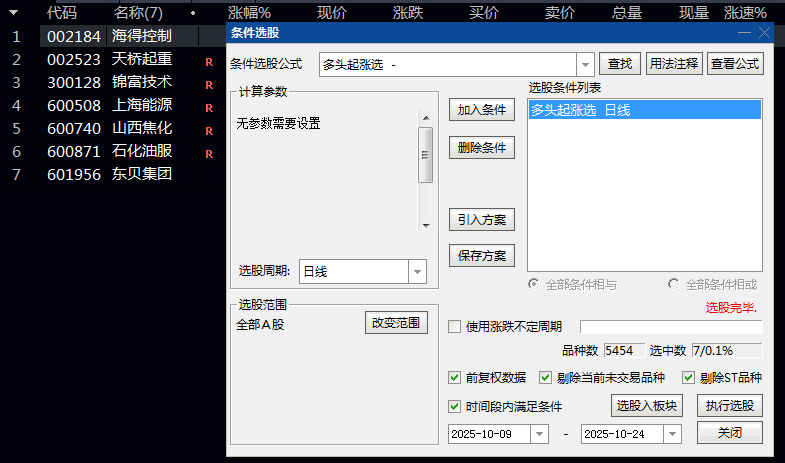Image resolution: width=785 pixels, height=463 pixels.
Task: Click the 选中数 value 7/0.1%
Action: click(727, 350)
